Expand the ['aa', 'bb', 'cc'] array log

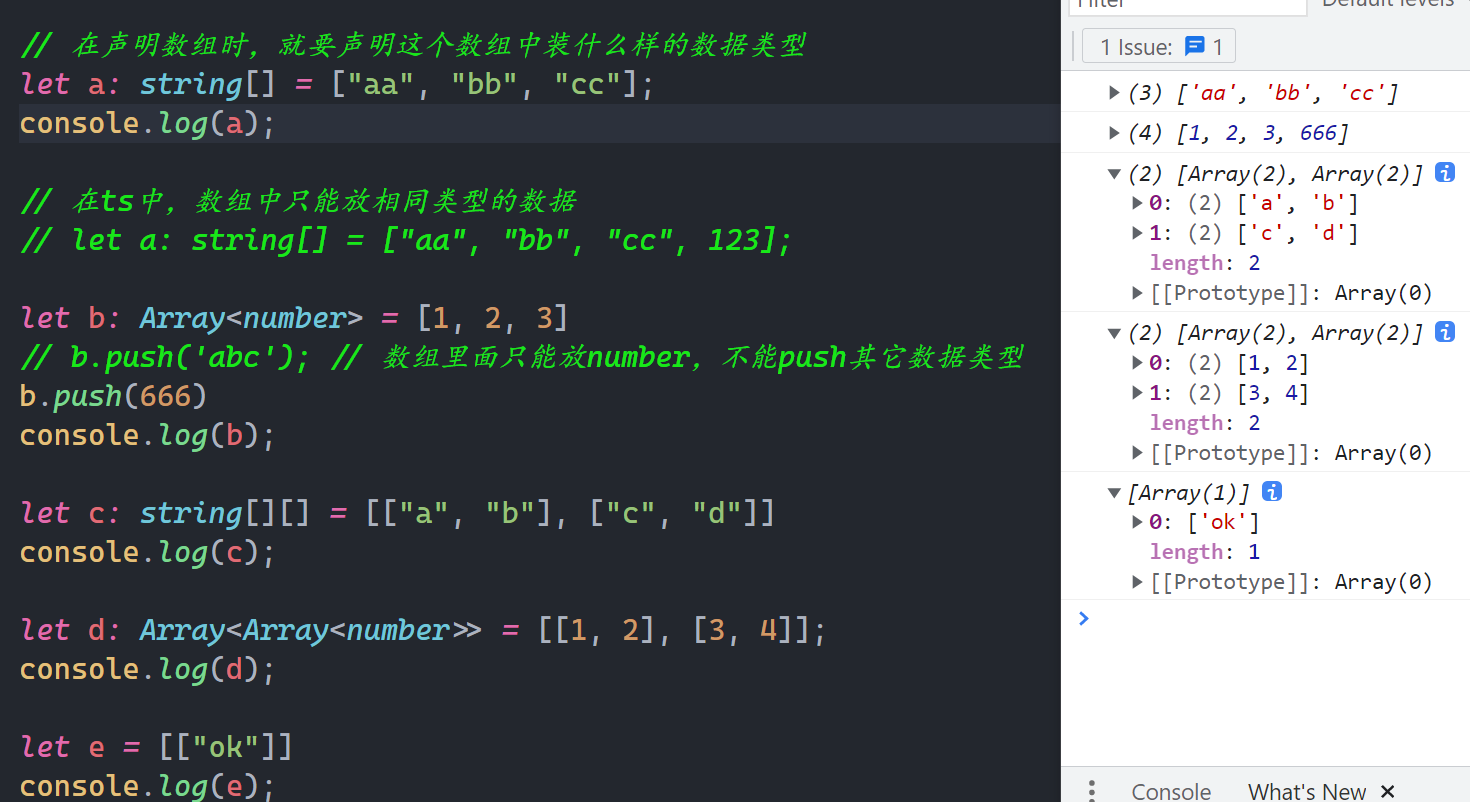[1114, 93]
